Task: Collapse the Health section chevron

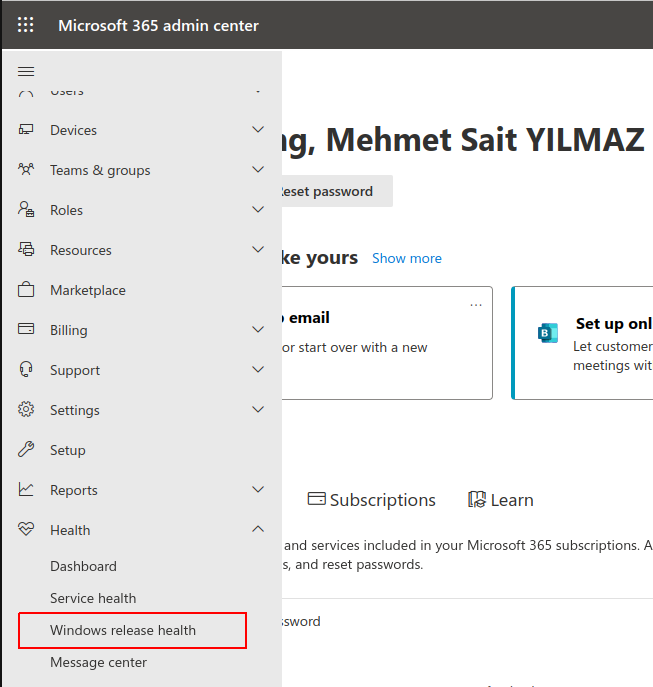Action: tap(258, 529)
